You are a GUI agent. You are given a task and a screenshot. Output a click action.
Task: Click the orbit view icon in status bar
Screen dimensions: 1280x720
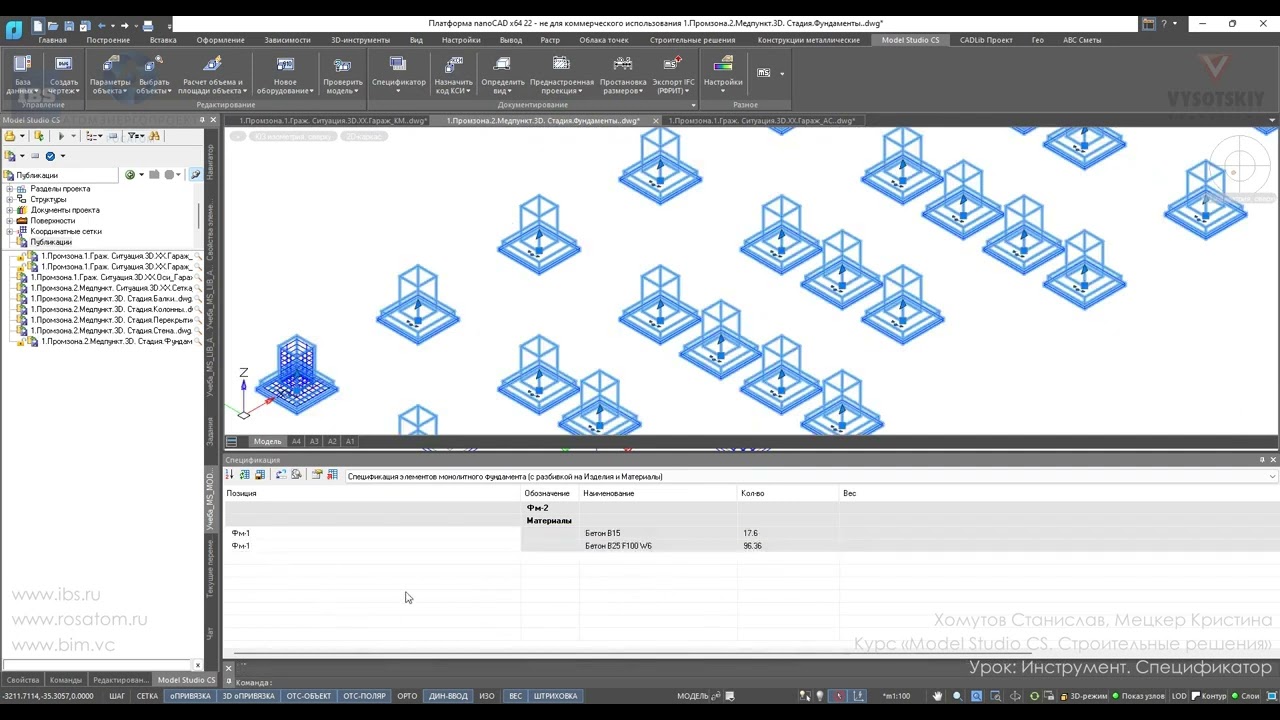pos(1016,696)
